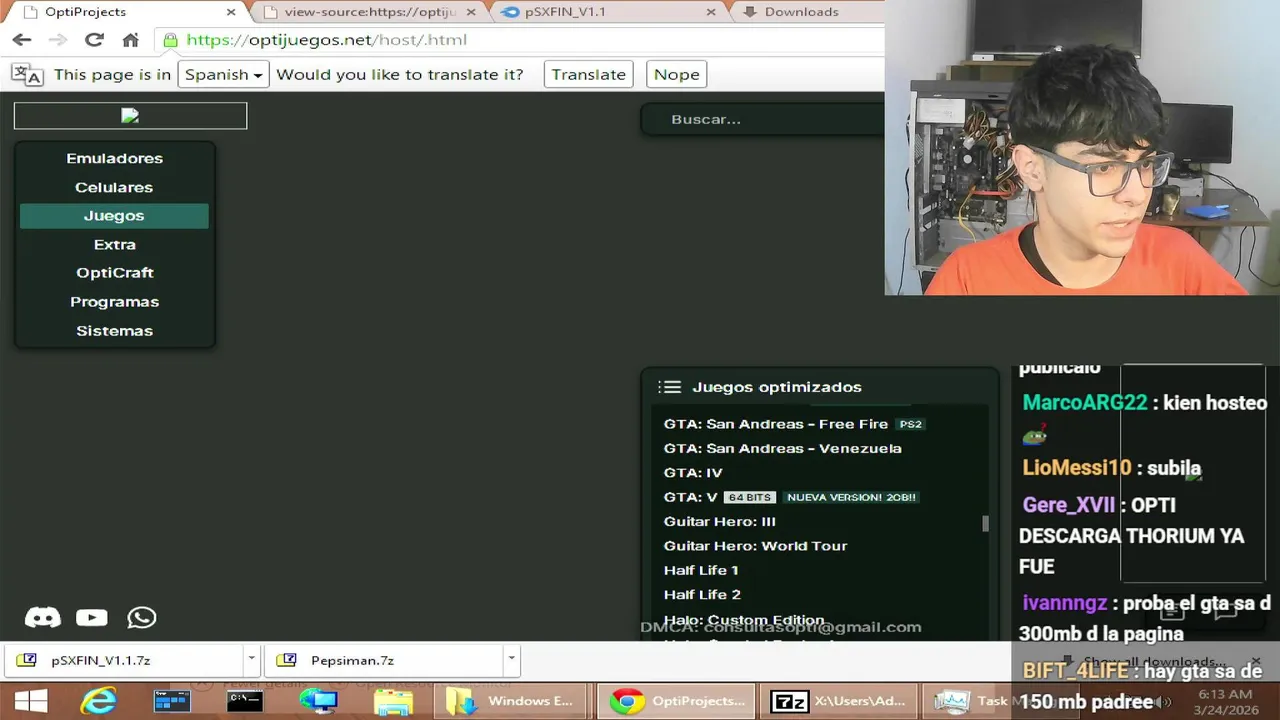
Task: Open the File Explorer folder taskbar icon
Action: pos(393,701)
